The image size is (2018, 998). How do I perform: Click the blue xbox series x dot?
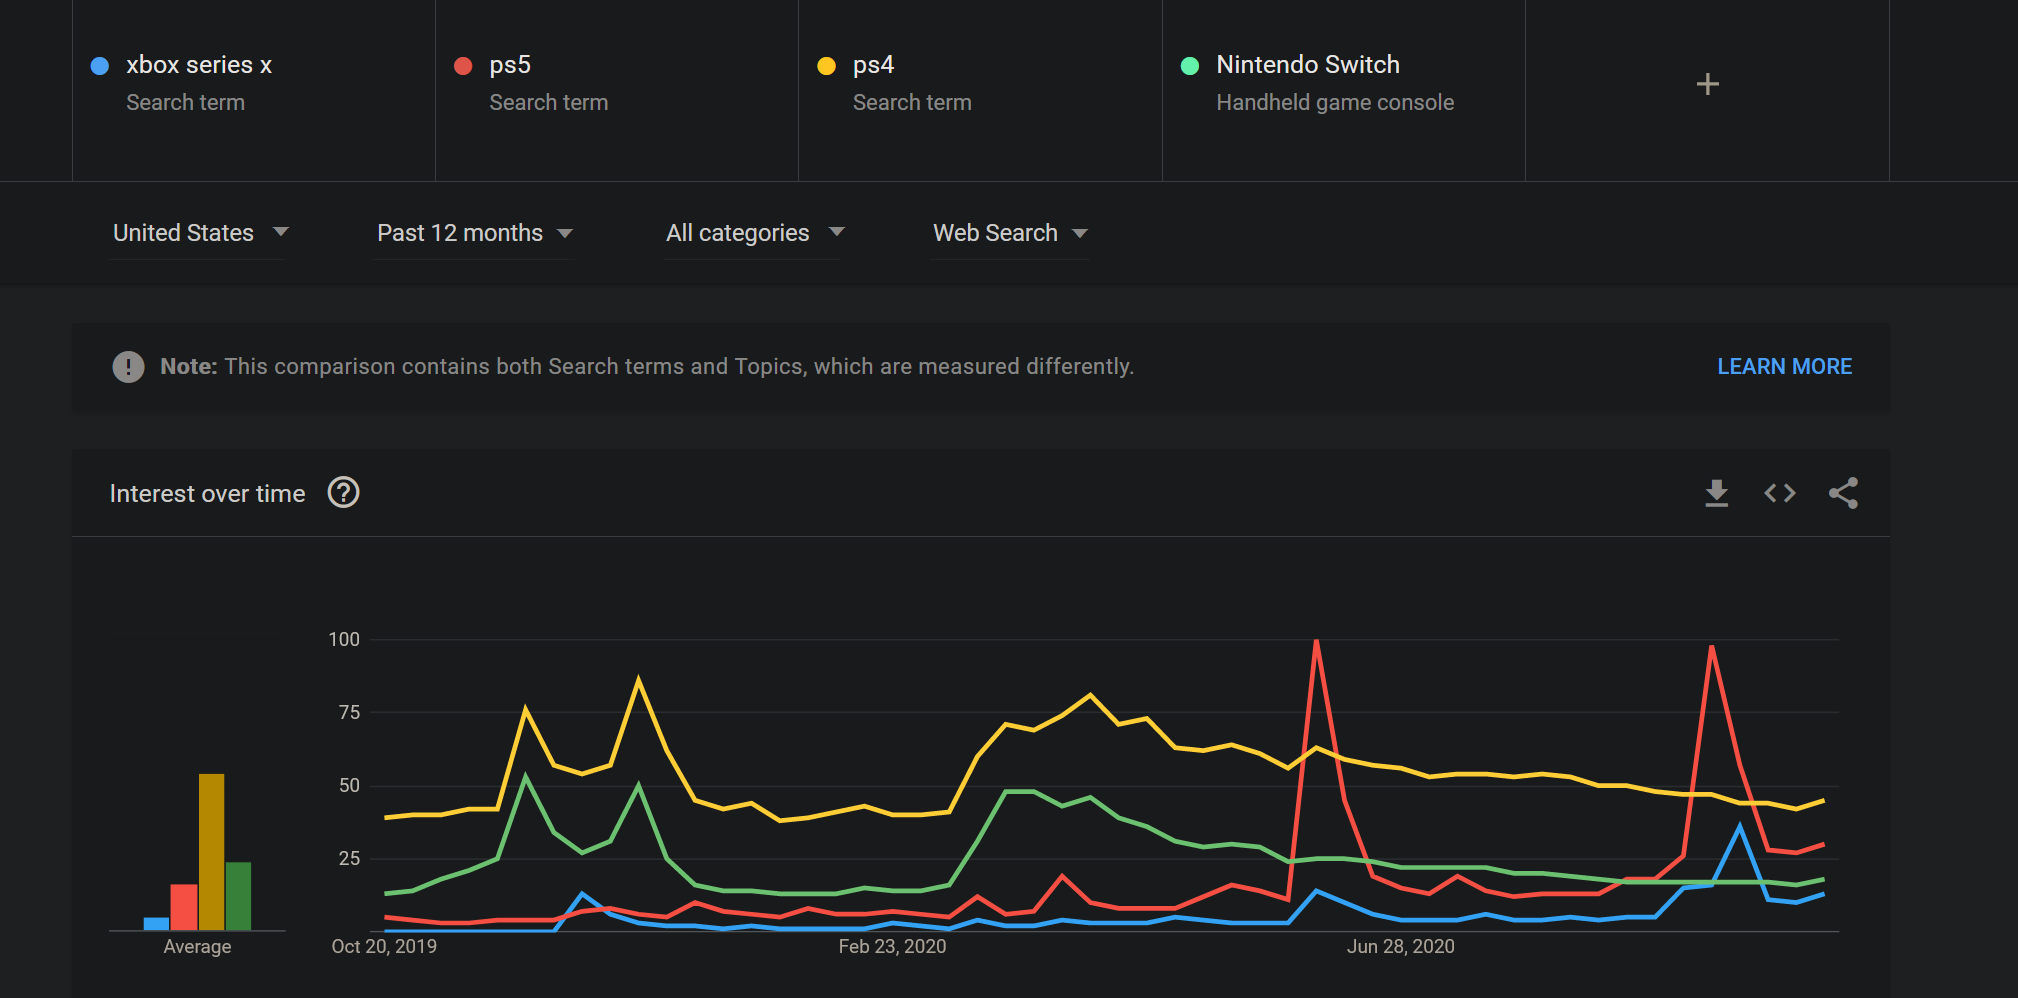[x=99, y=66]
